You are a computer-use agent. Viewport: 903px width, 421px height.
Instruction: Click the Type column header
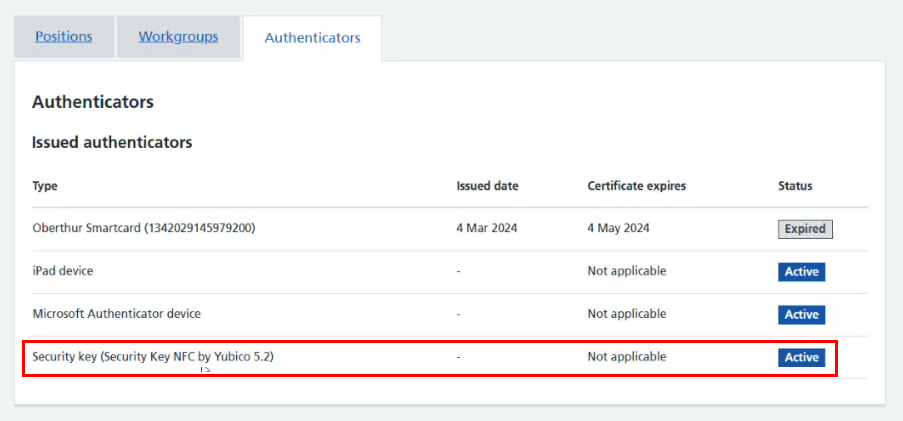click(45, 186)
